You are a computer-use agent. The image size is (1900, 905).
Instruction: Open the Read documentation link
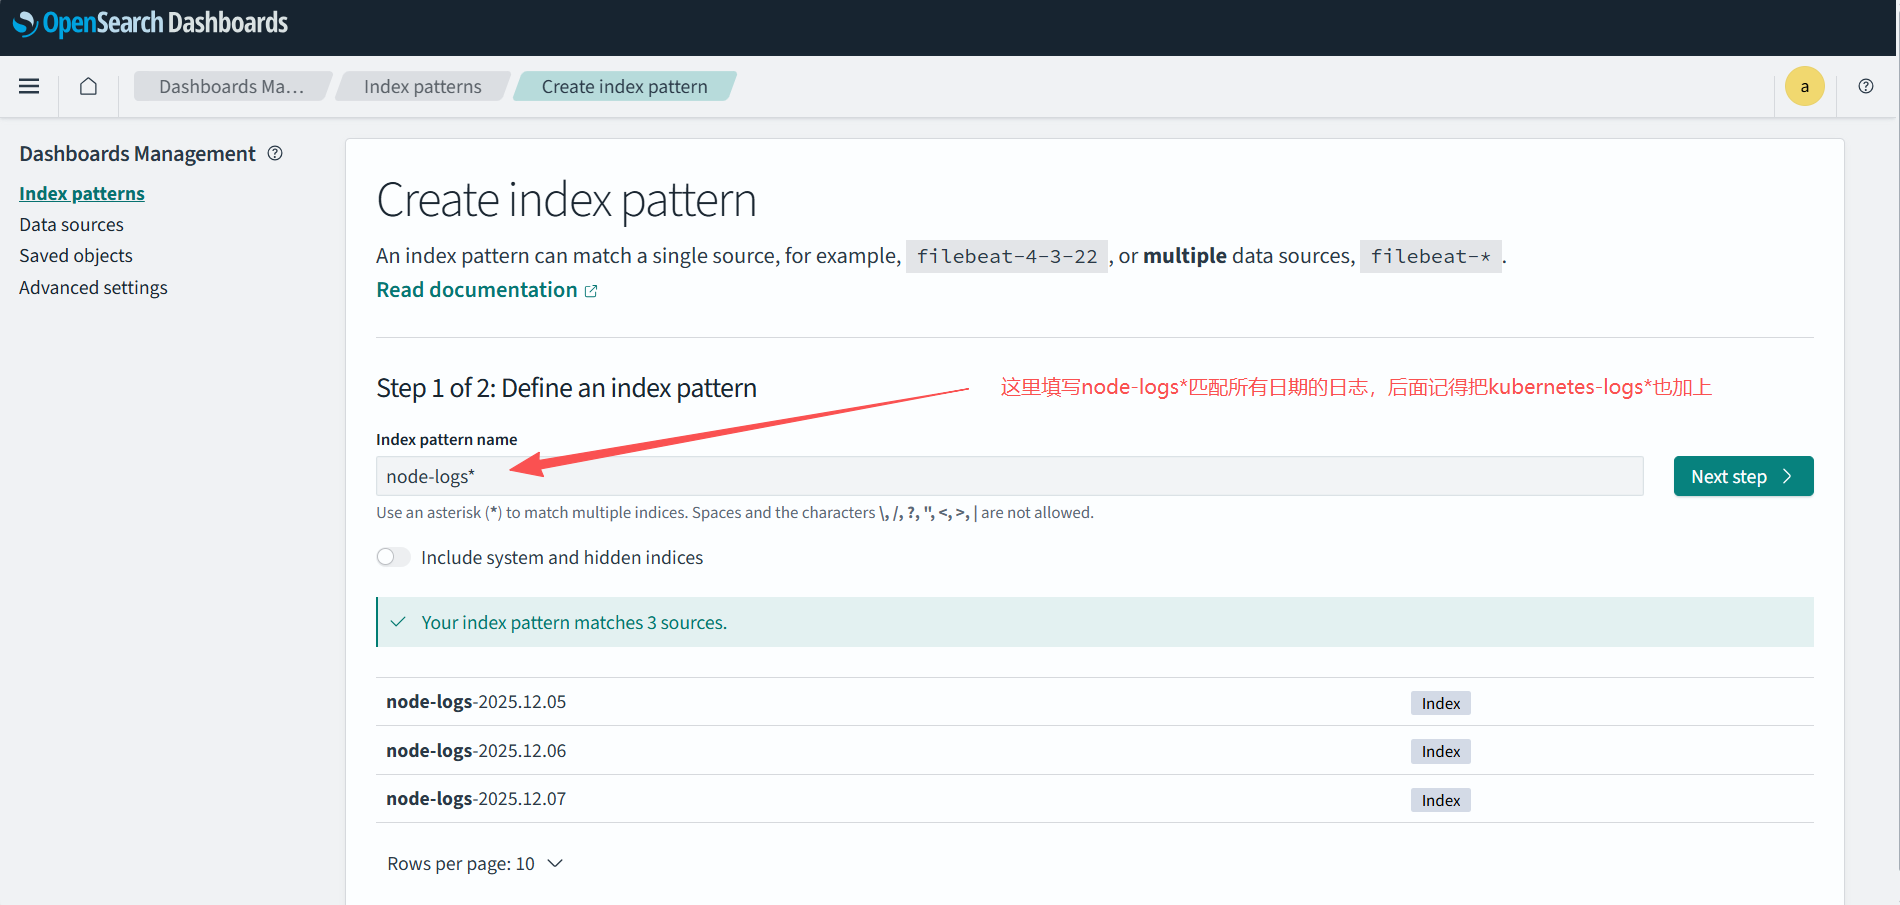point(487,290)
